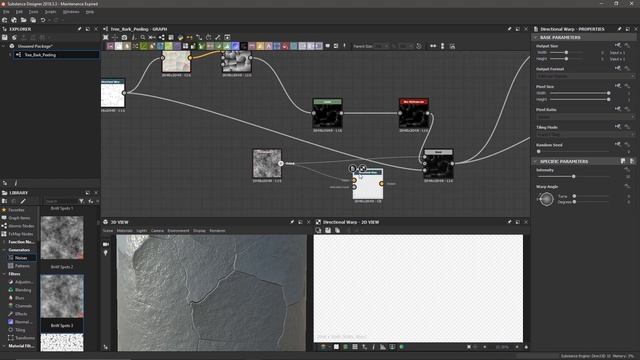640x360 pixels.
Task: Click the horizontal align nodes icon
Action: 433,46
